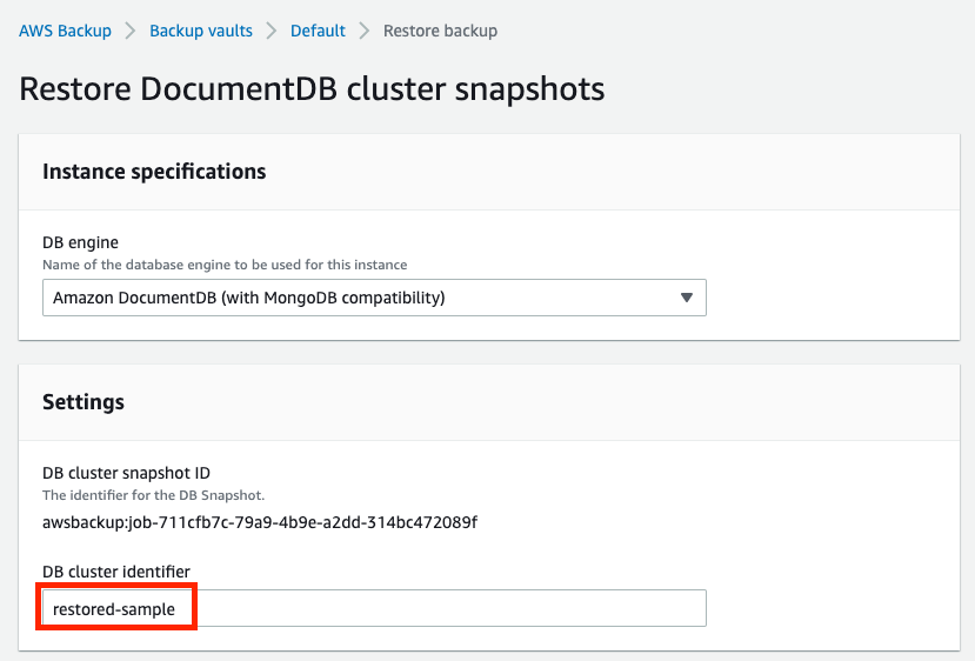Go to the Default vault breadcrumb
This screenshot has width=977, height=662.
pyautogui.click(x=317, y=31)
